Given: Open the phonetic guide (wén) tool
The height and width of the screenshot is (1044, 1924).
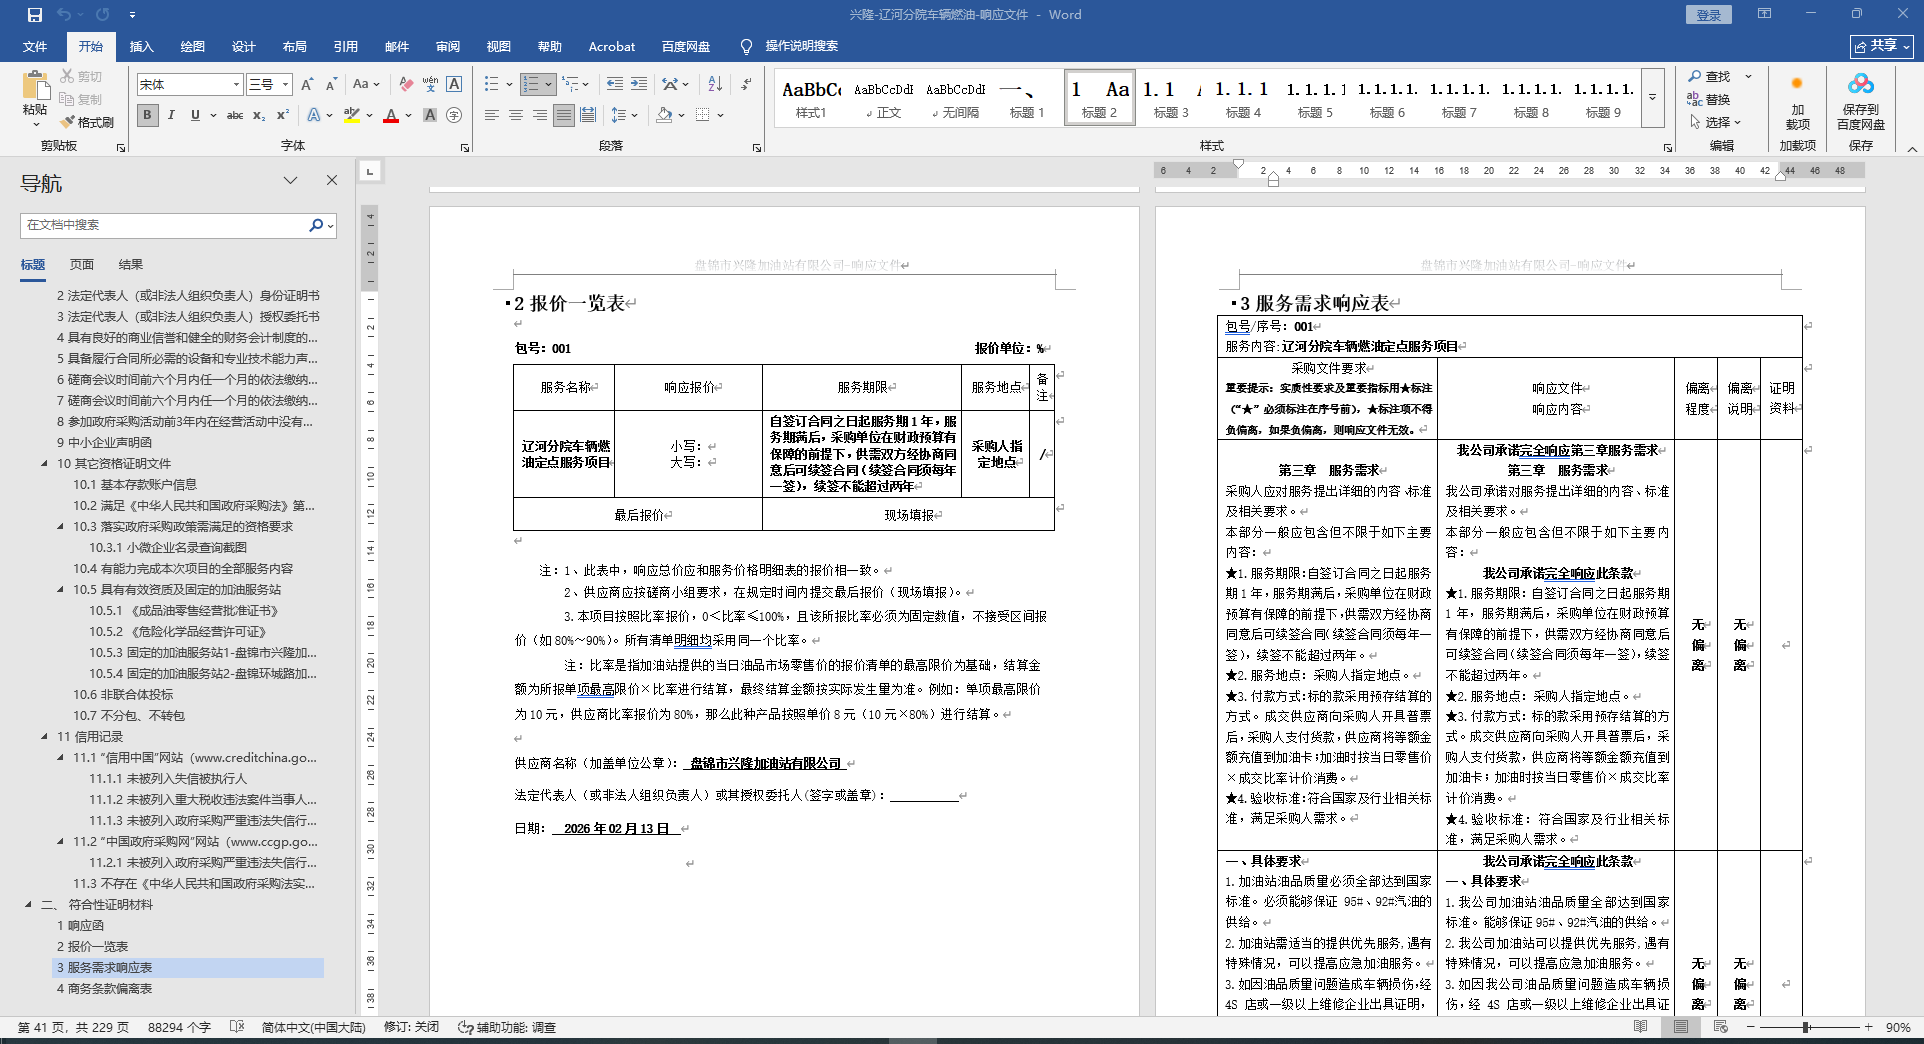Looking at the screenshot, I should 430,85.
